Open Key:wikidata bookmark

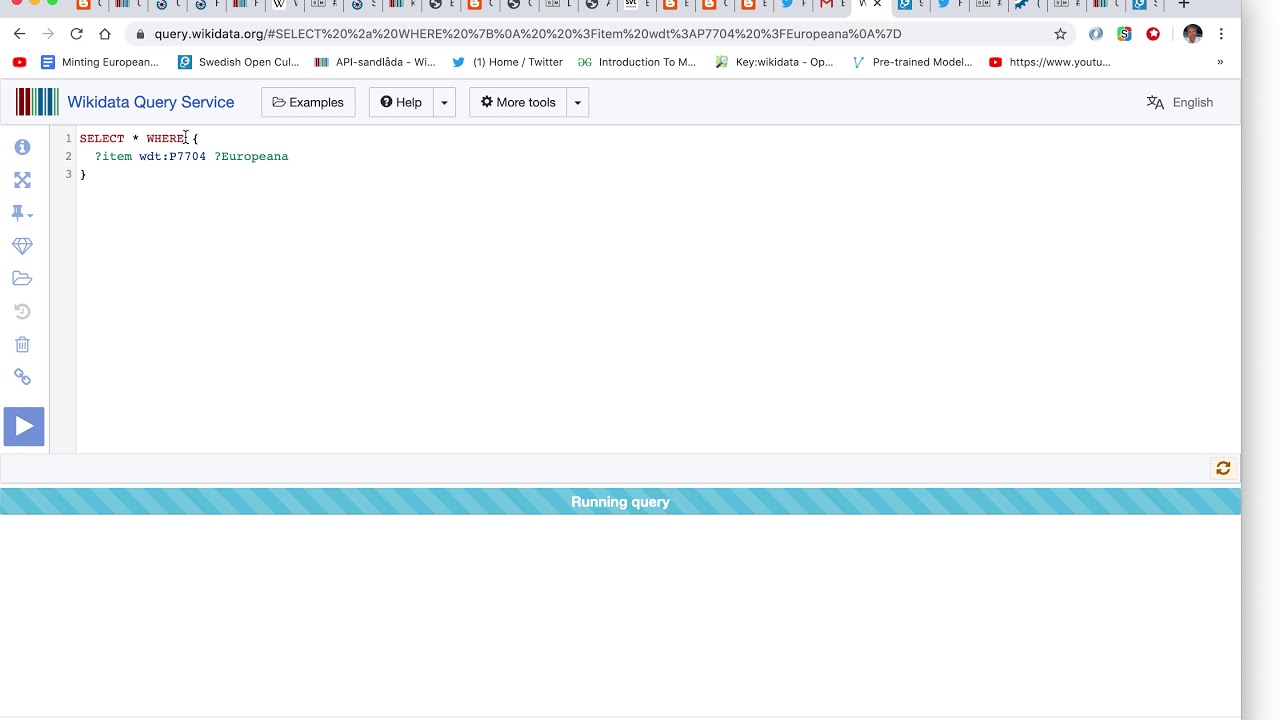click(x=775, y=62)
